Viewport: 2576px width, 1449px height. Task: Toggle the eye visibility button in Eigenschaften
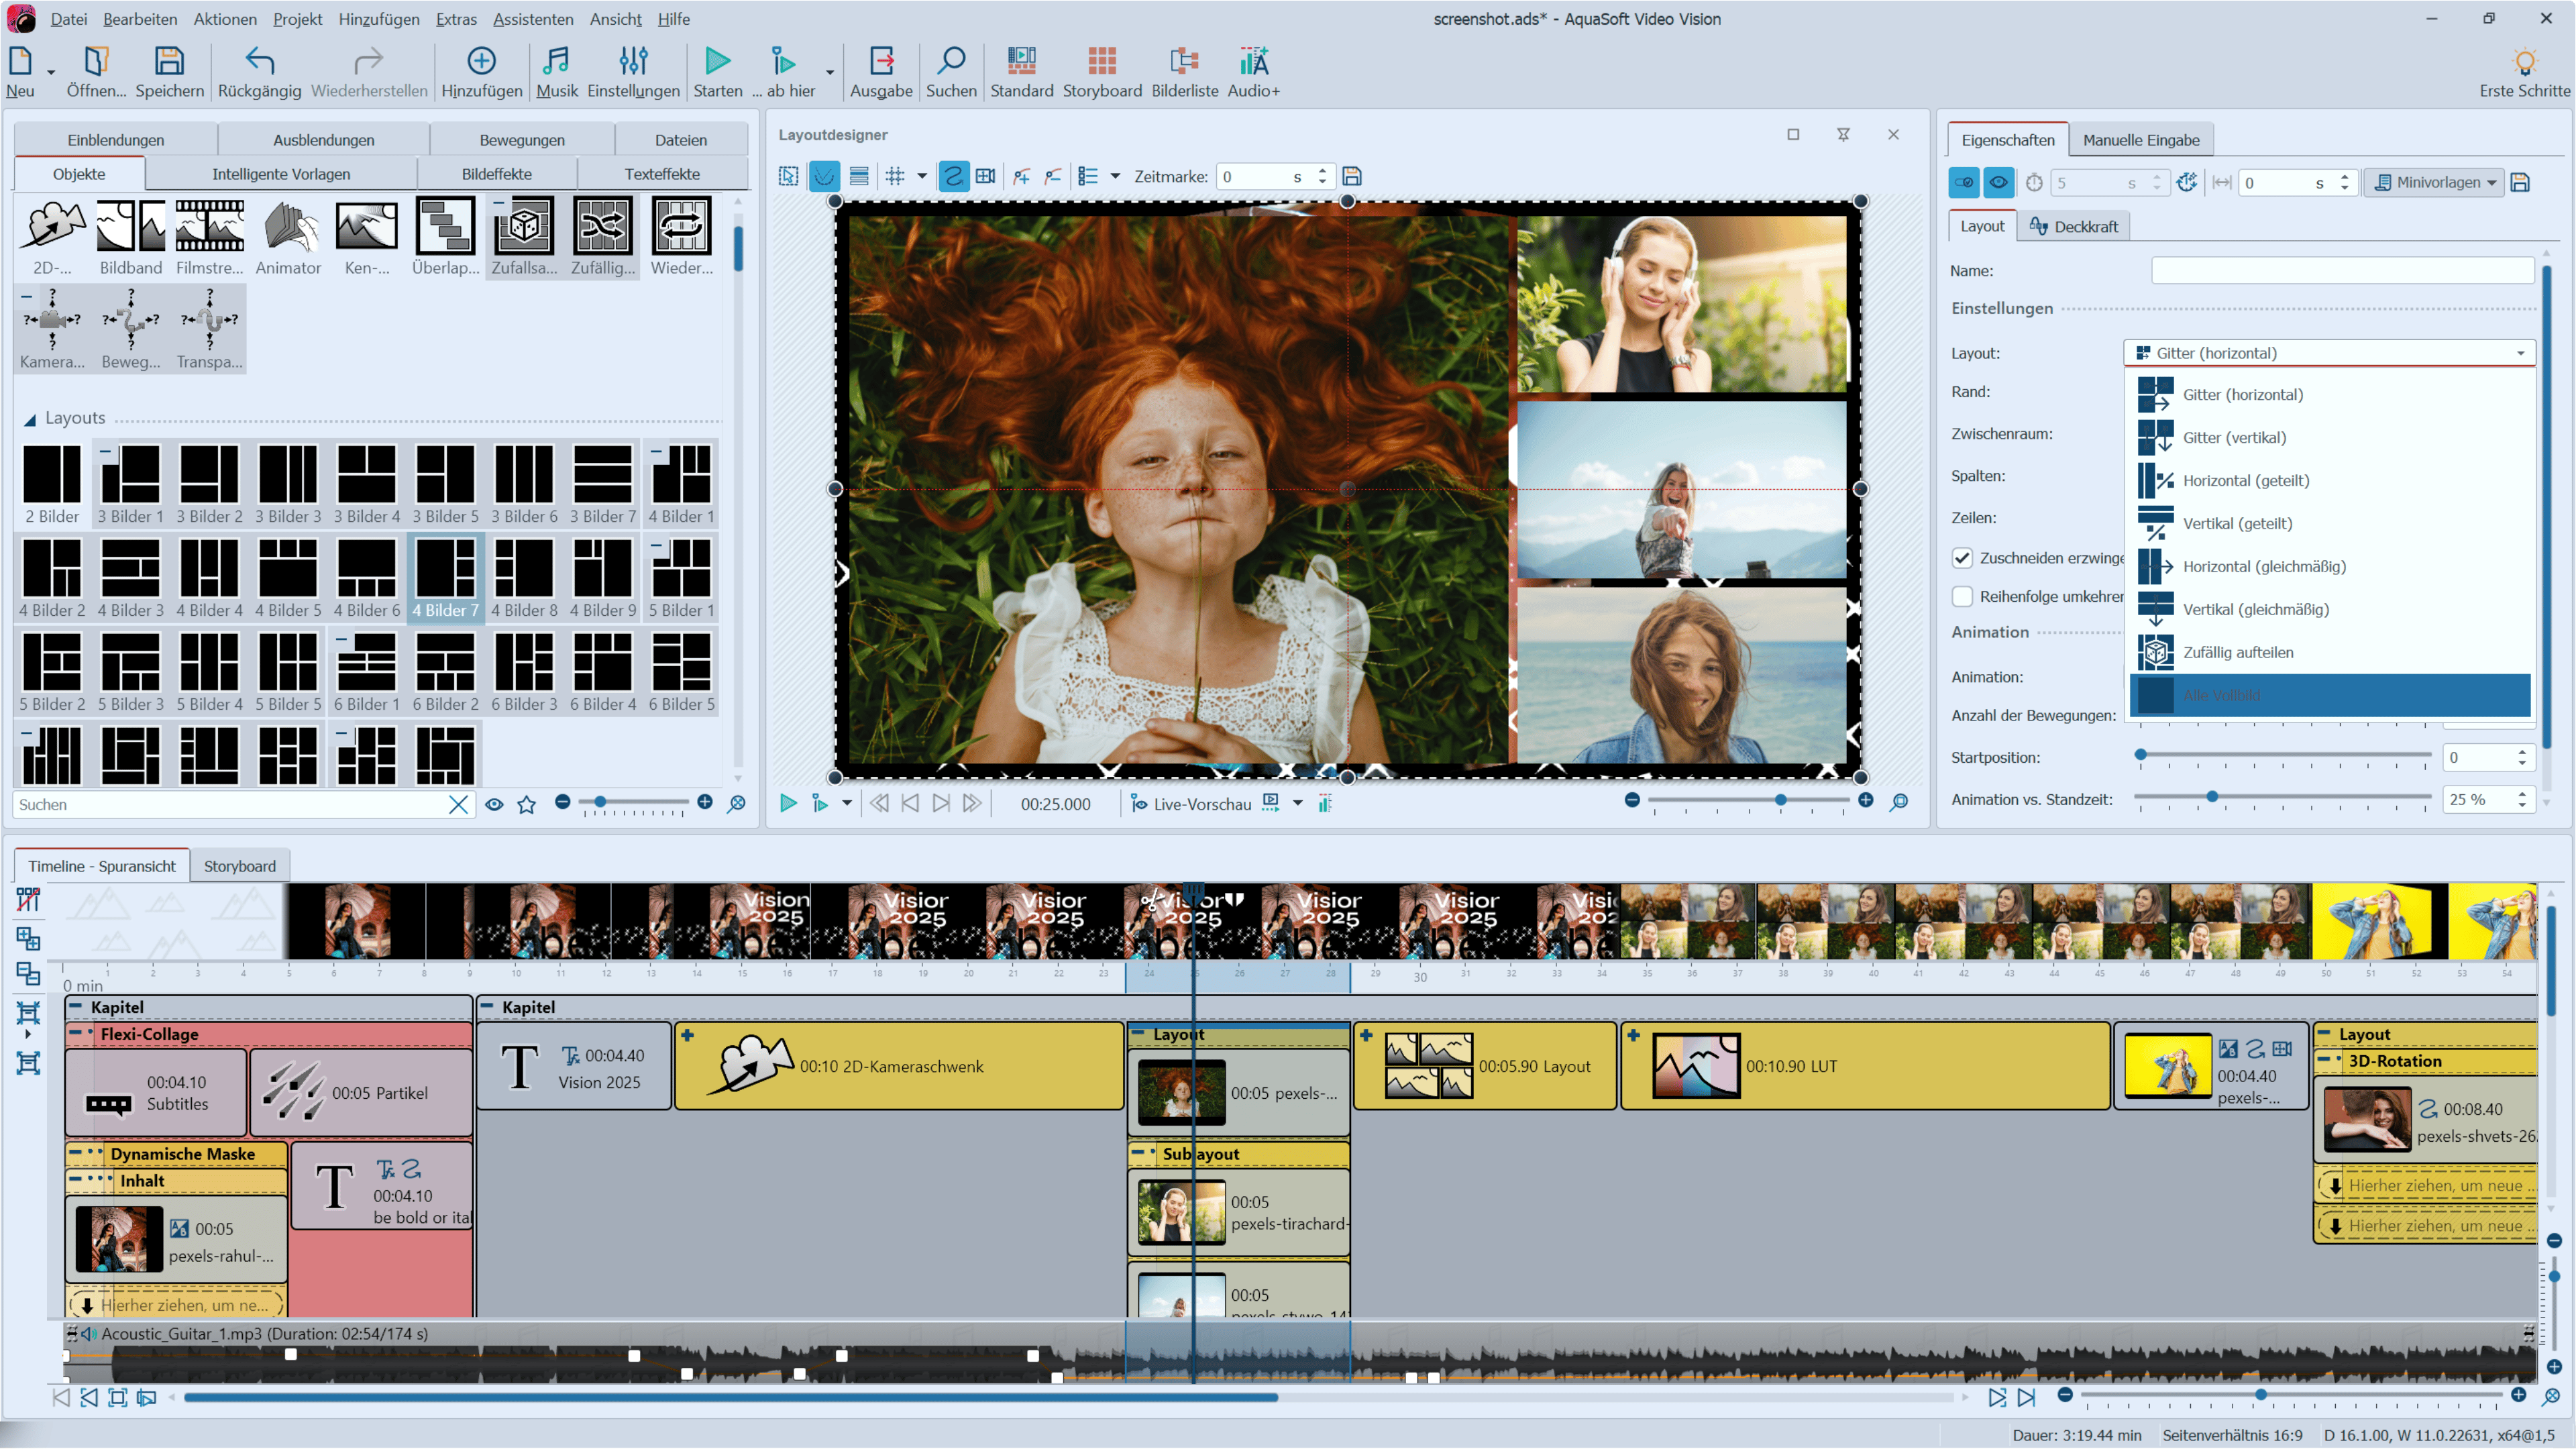pos(1998,182)
